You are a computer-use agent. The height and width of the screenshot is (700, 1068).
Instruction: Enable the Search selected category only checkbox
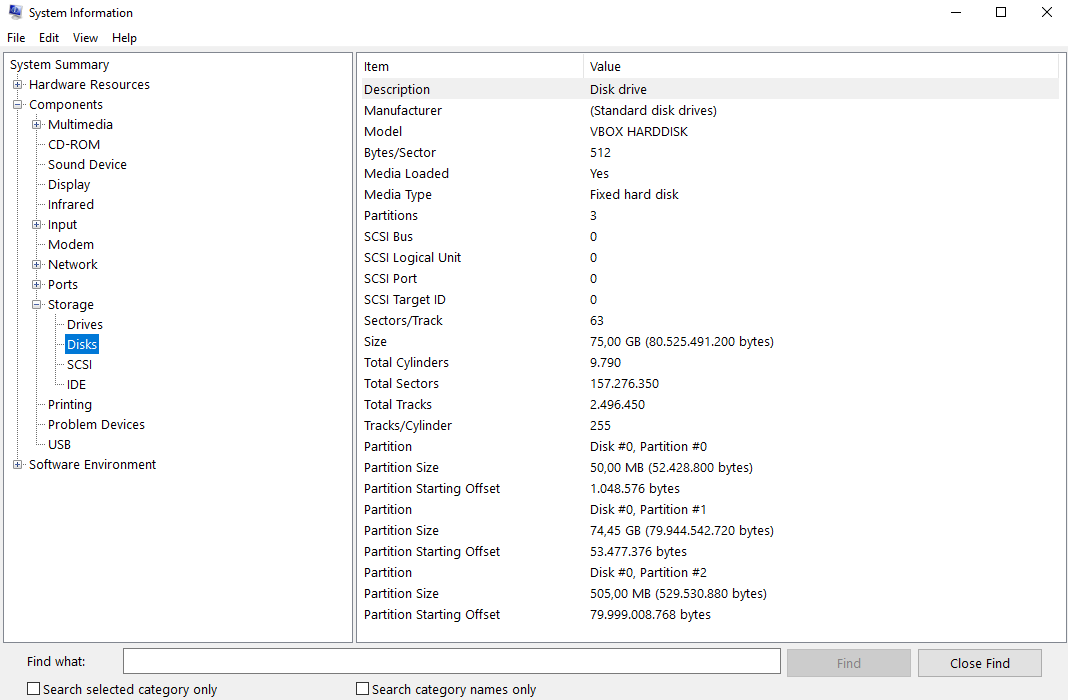click(x=33, y=689)
